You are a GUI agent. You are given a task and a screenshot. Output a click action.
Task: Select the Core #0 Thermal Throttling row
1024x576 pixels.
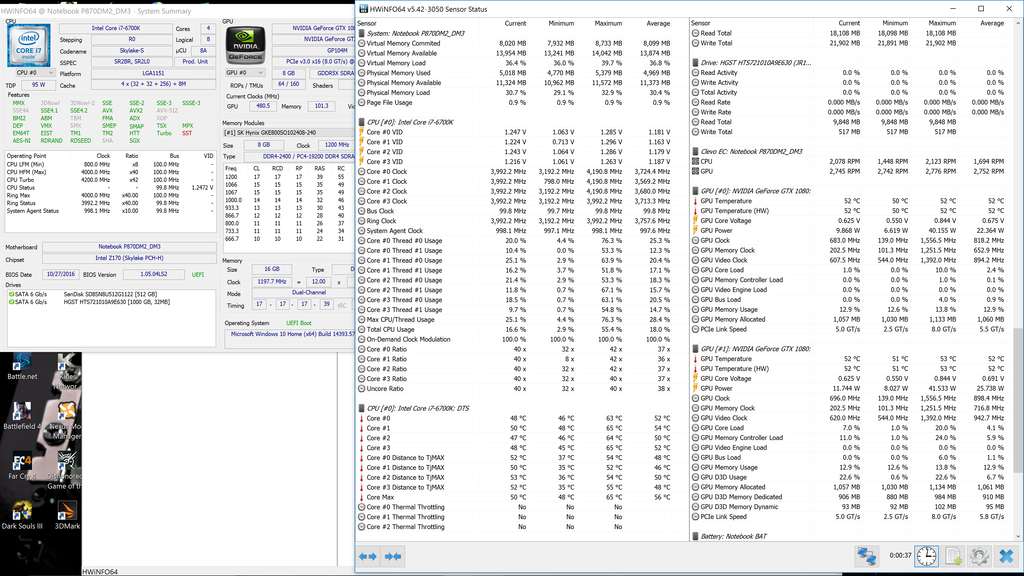coord(516,507)
